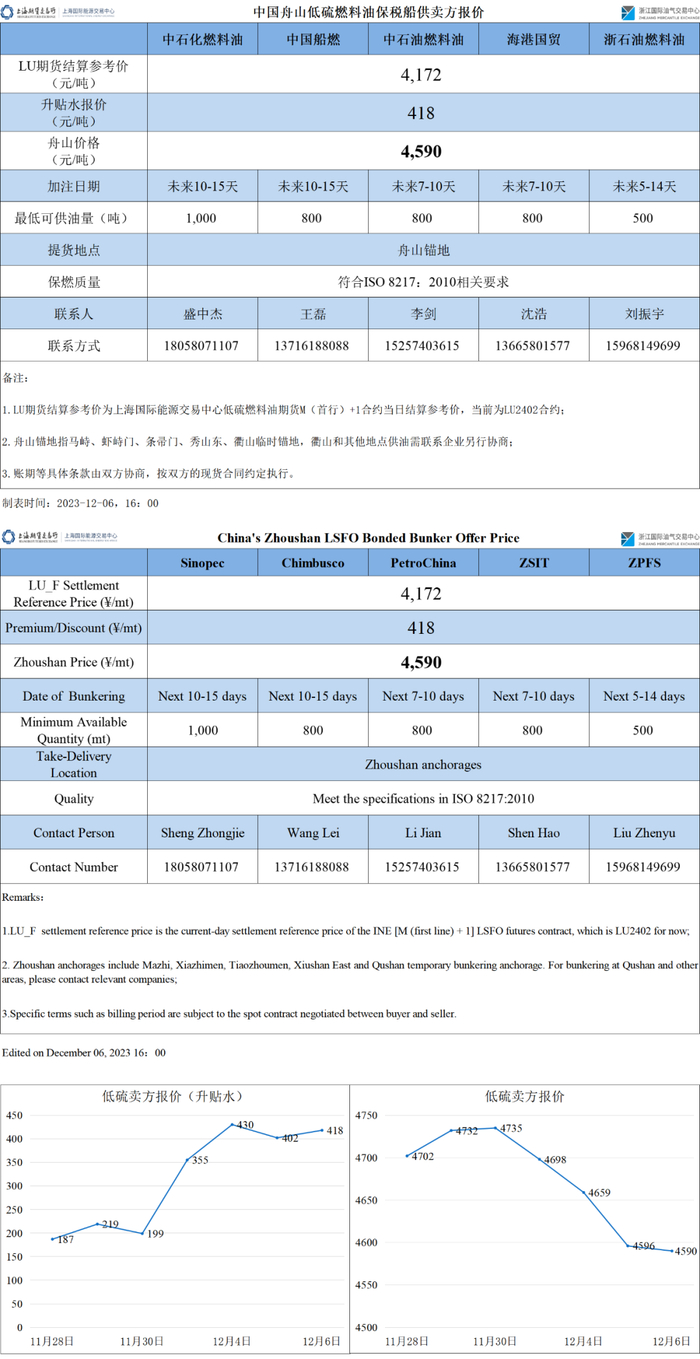Click the bold 4,590 price in Chinese table
The height and width of the screenshot is (1359, 700).
(x=421, y=152)
